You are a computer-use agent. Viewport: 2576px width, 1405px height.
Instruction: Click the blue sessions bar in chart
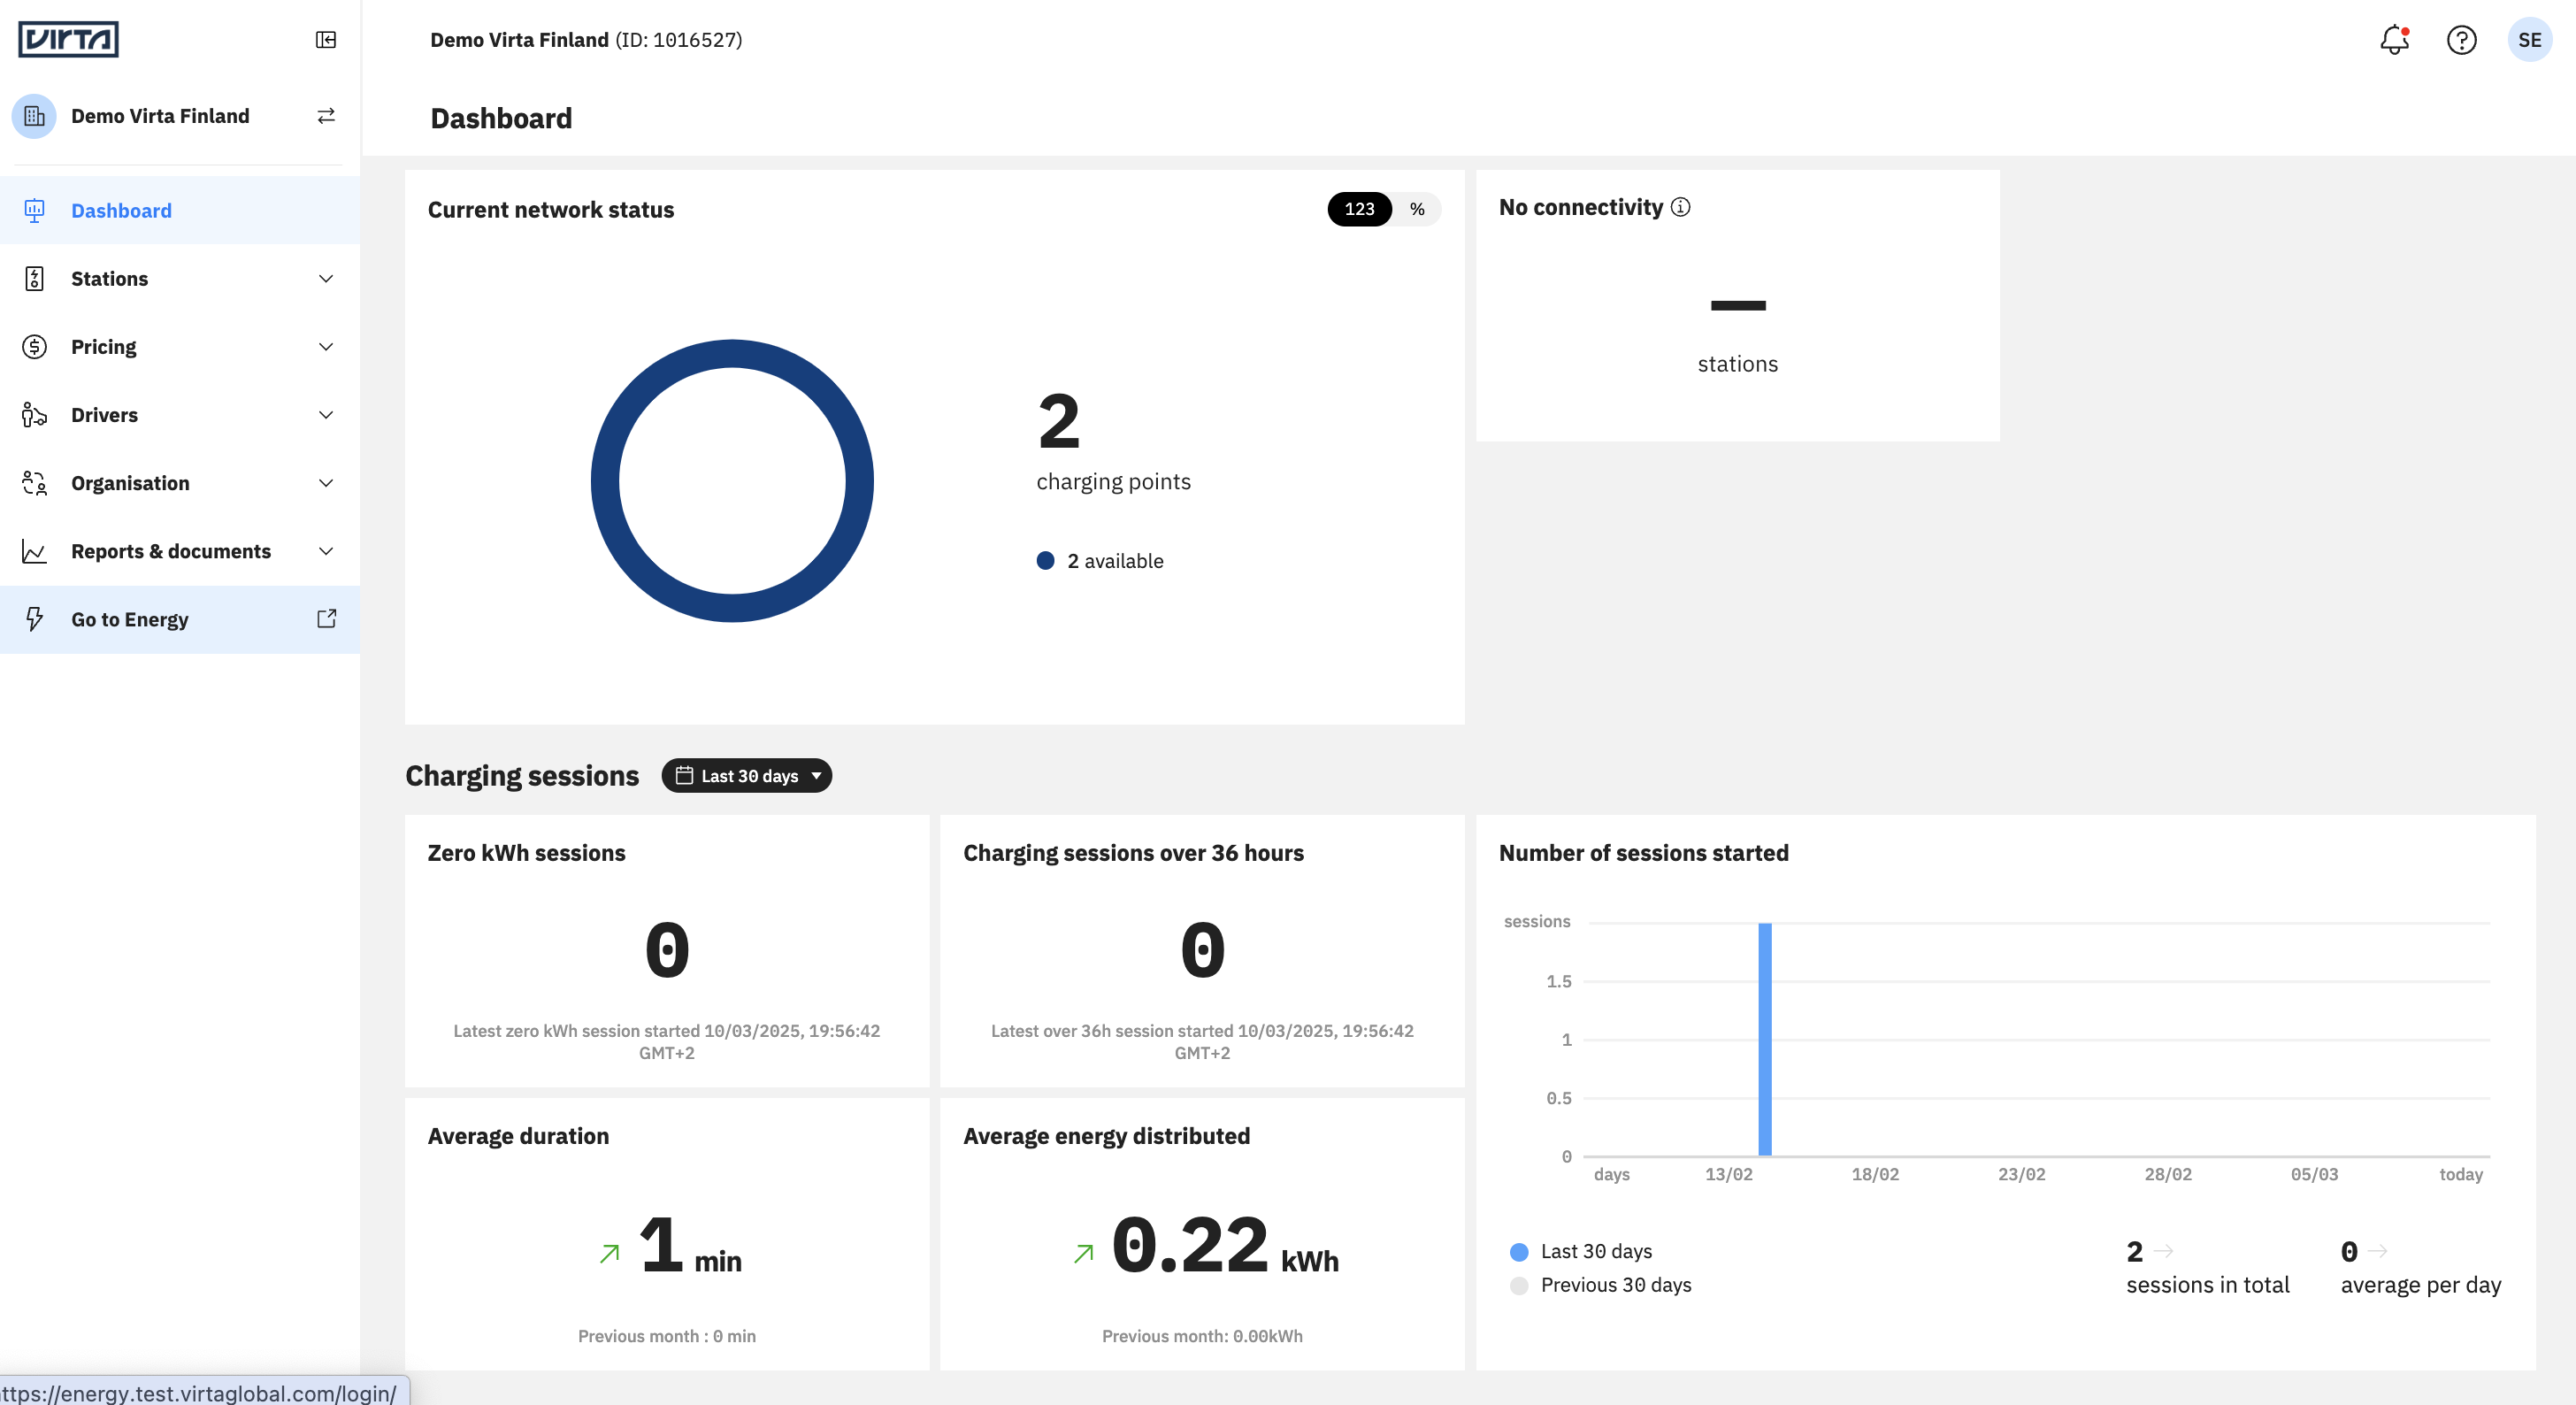coord(1765,1039)
